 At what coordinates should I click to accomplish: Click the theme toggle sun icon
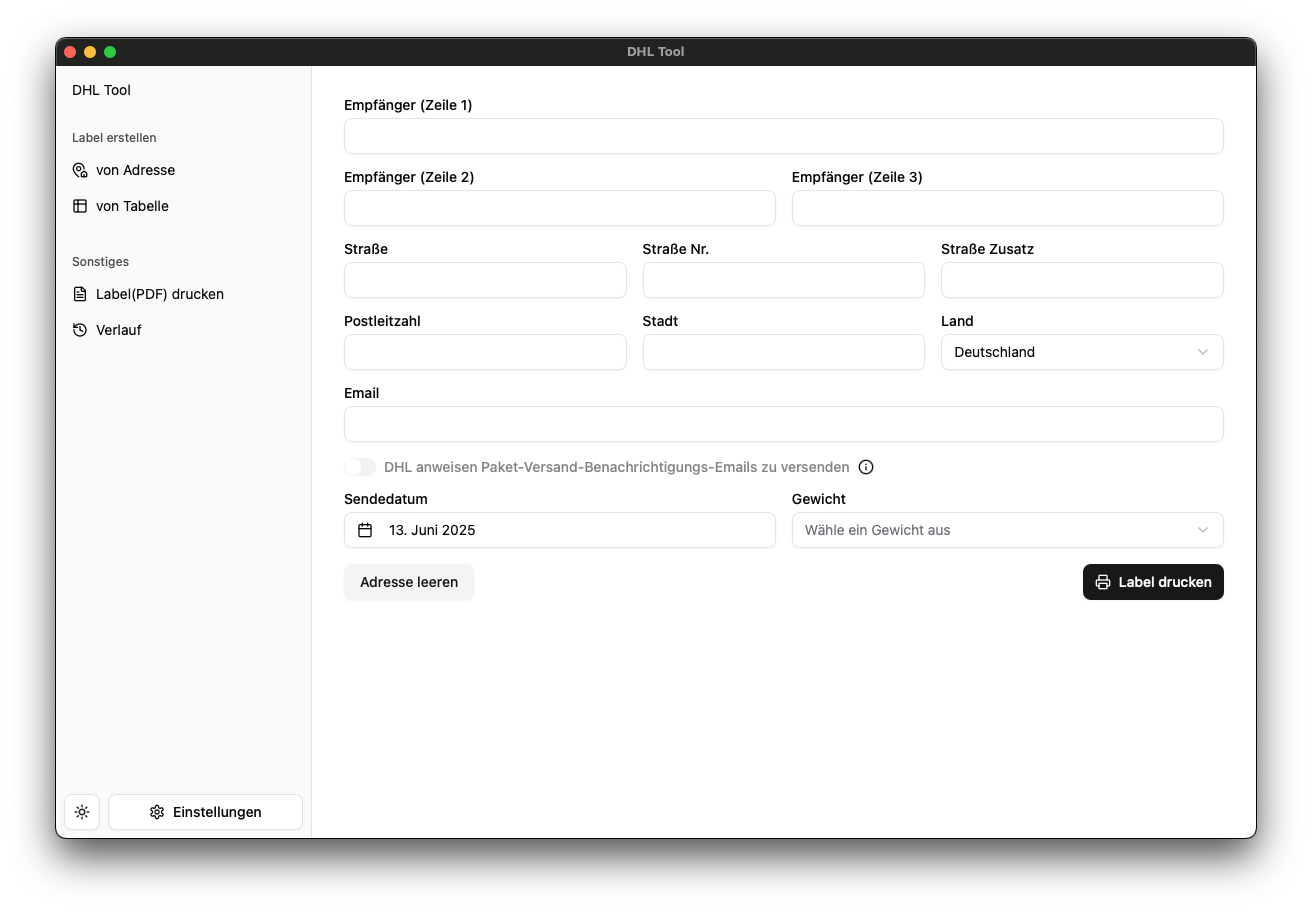pos(82,812)
